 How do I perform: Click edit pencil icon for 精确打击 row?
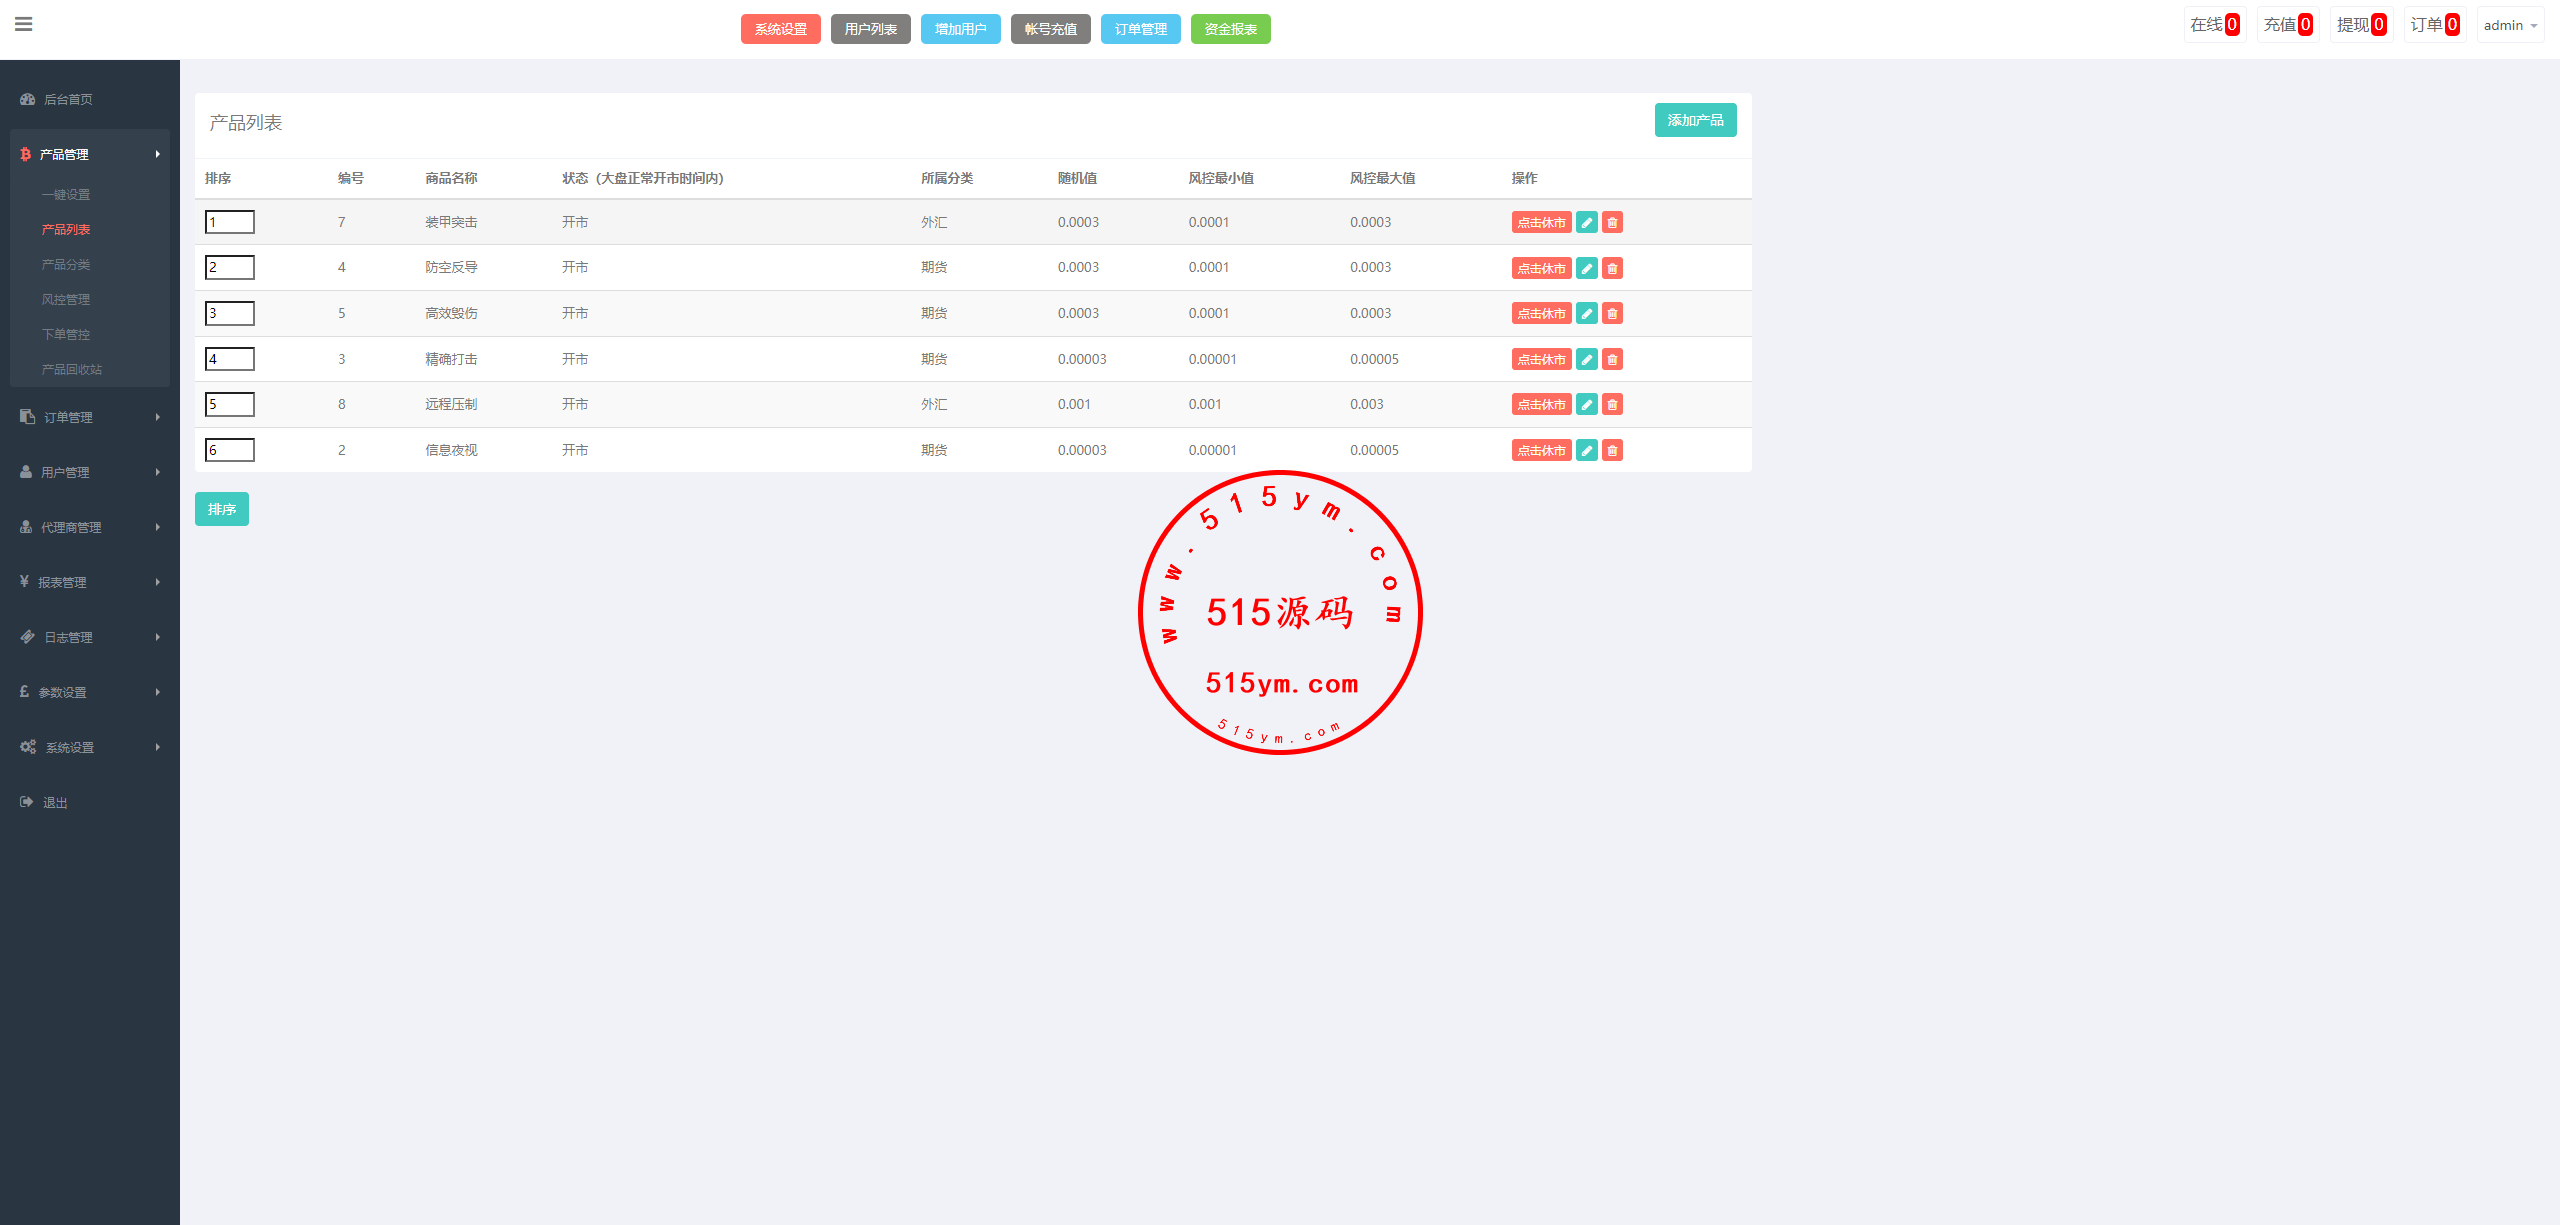tap(1586, 360)
